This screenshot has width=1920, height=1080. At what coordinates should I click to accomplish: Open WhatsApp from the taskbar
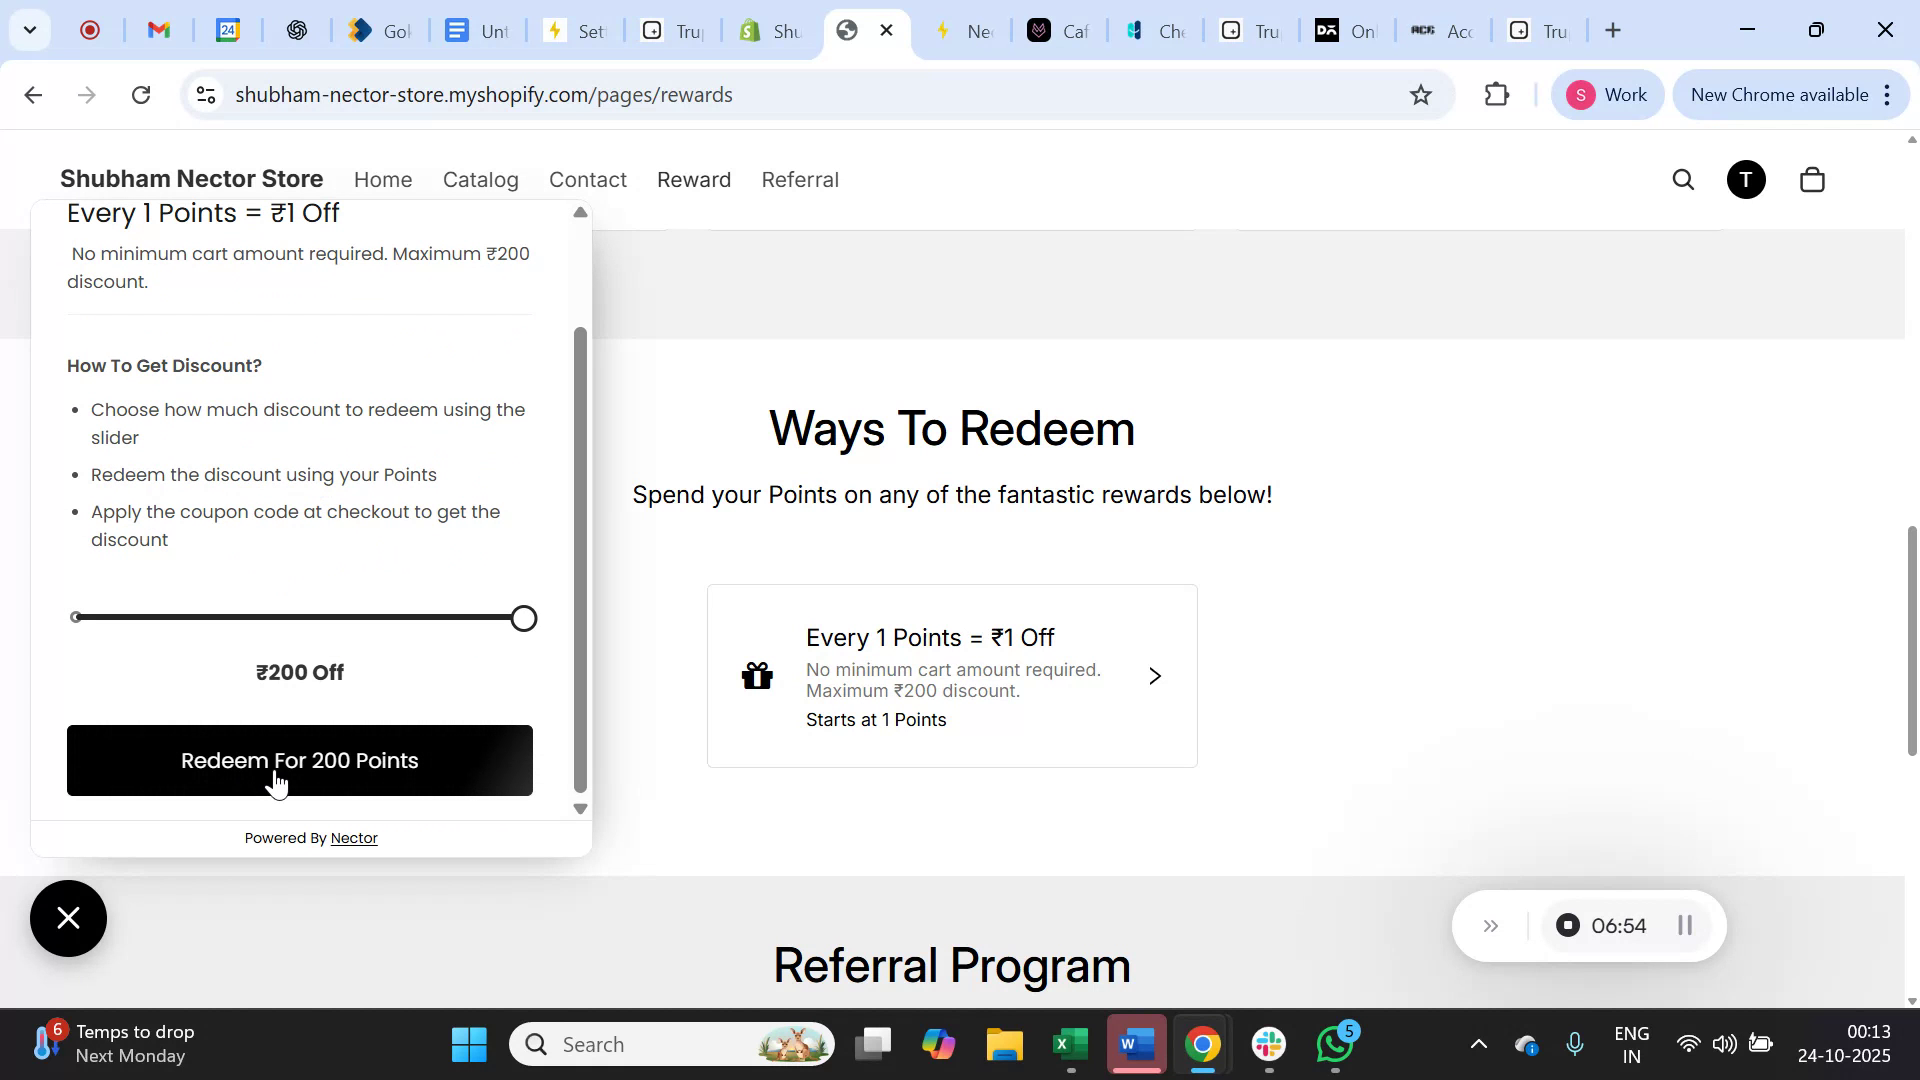[1335, 1043]
